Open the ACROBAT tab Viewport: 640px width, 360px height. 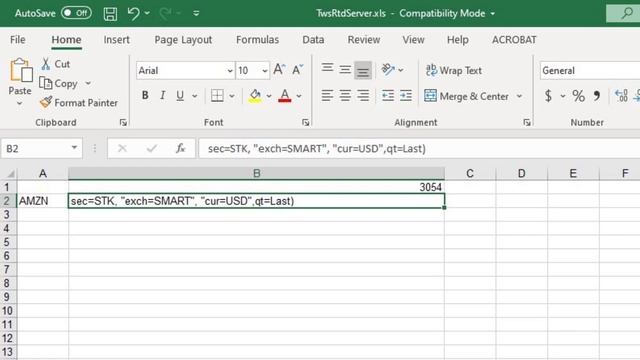point(514,40)
